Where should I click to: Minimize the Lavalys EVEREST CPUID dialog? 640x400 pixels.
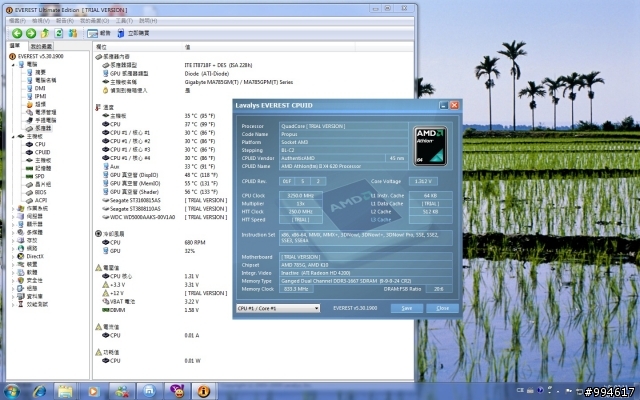coord(444,105)
